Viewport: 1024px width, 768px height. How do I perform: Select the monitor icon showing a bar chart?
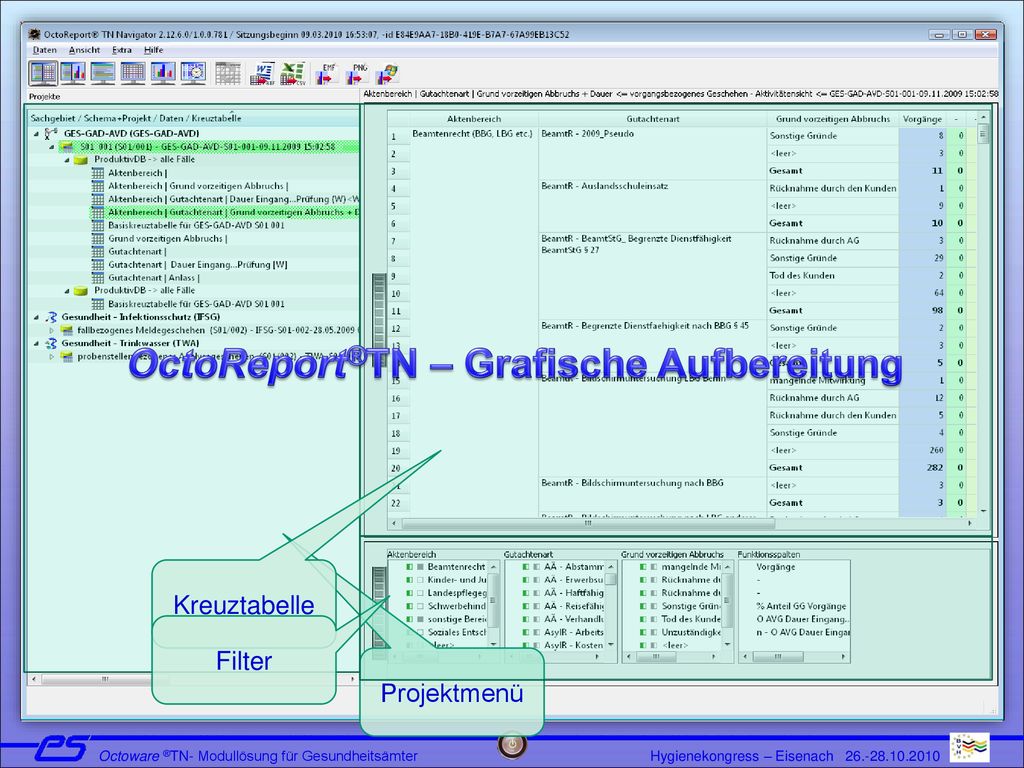pos(163,73)
